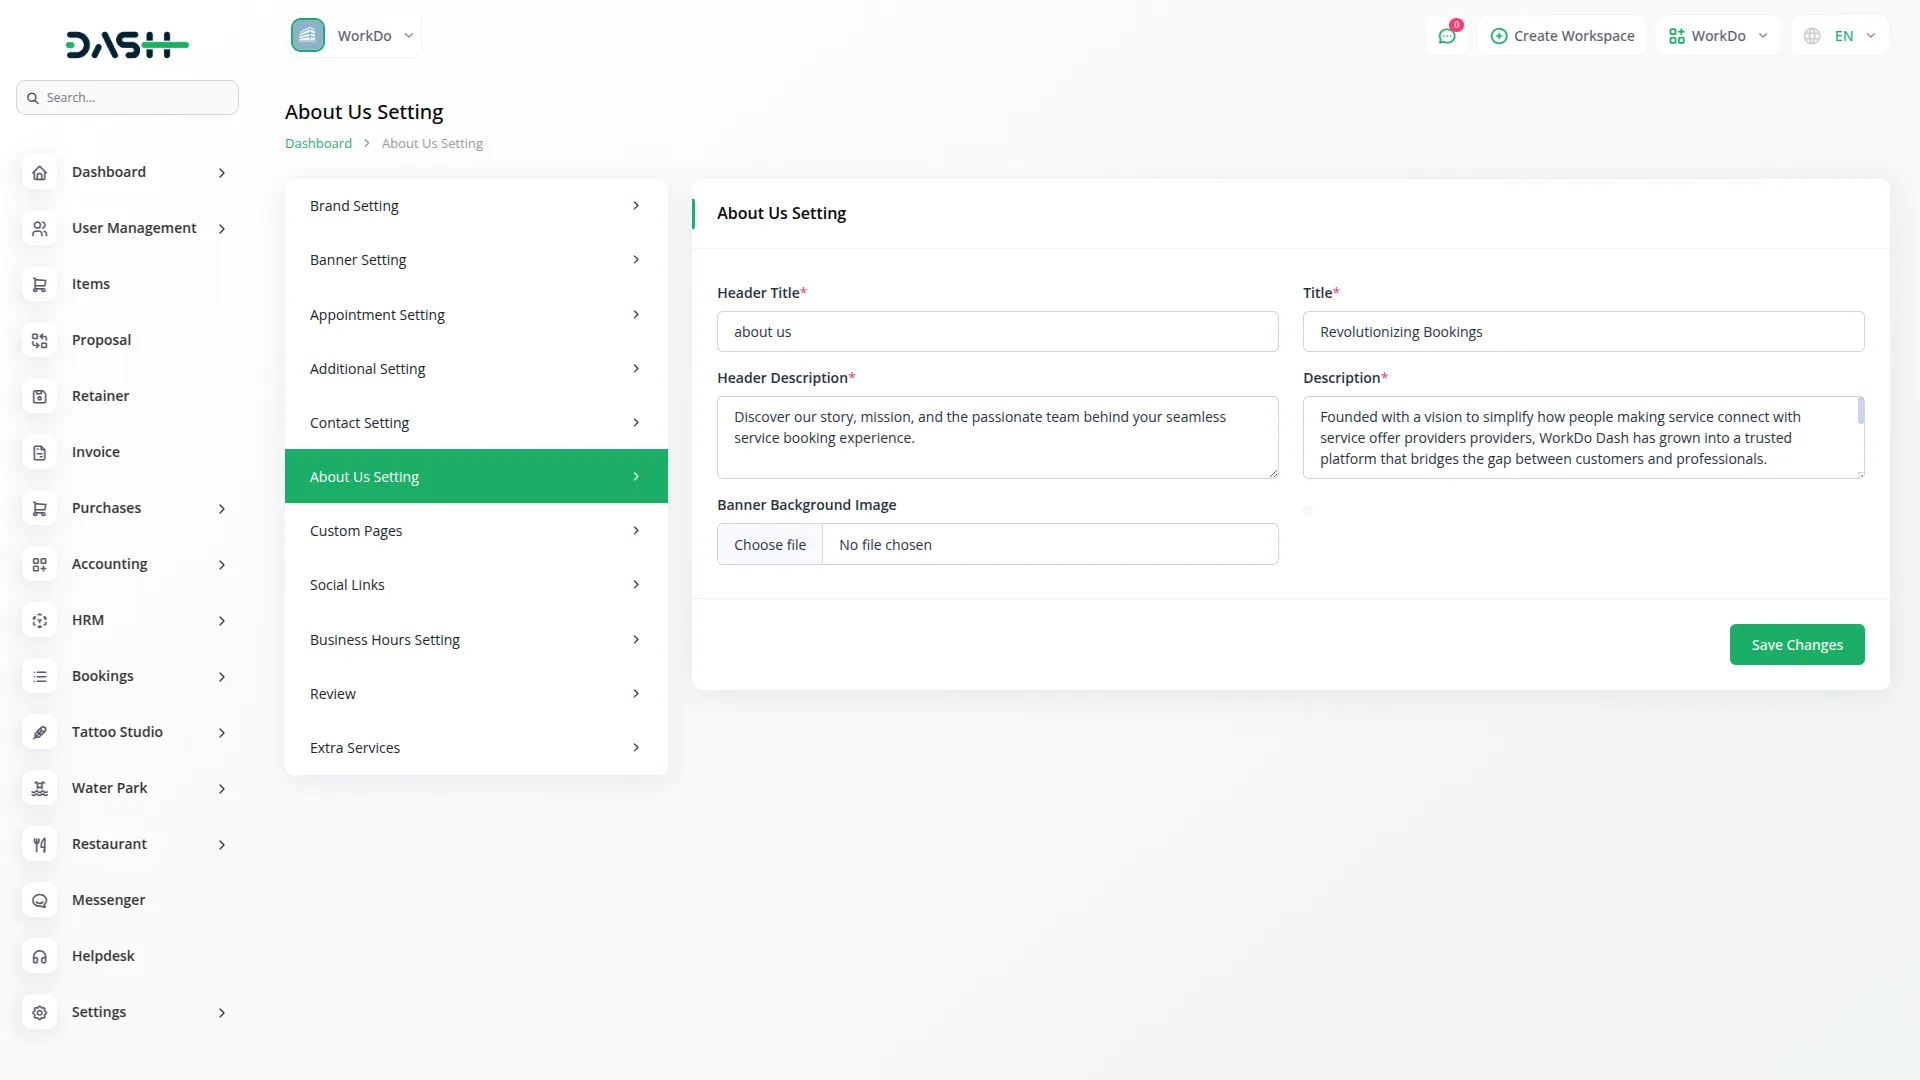Click the Restaurant fork-knife icon
Screen dimensions: 1920x1080
39,844
